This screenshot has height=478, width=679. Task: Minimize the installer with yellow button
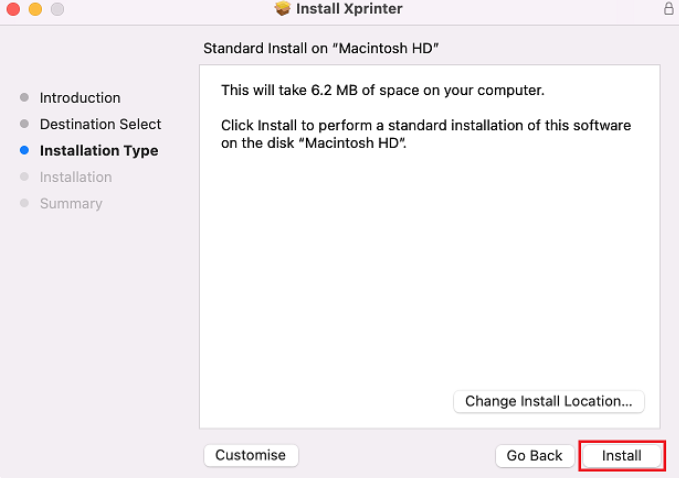36,9
